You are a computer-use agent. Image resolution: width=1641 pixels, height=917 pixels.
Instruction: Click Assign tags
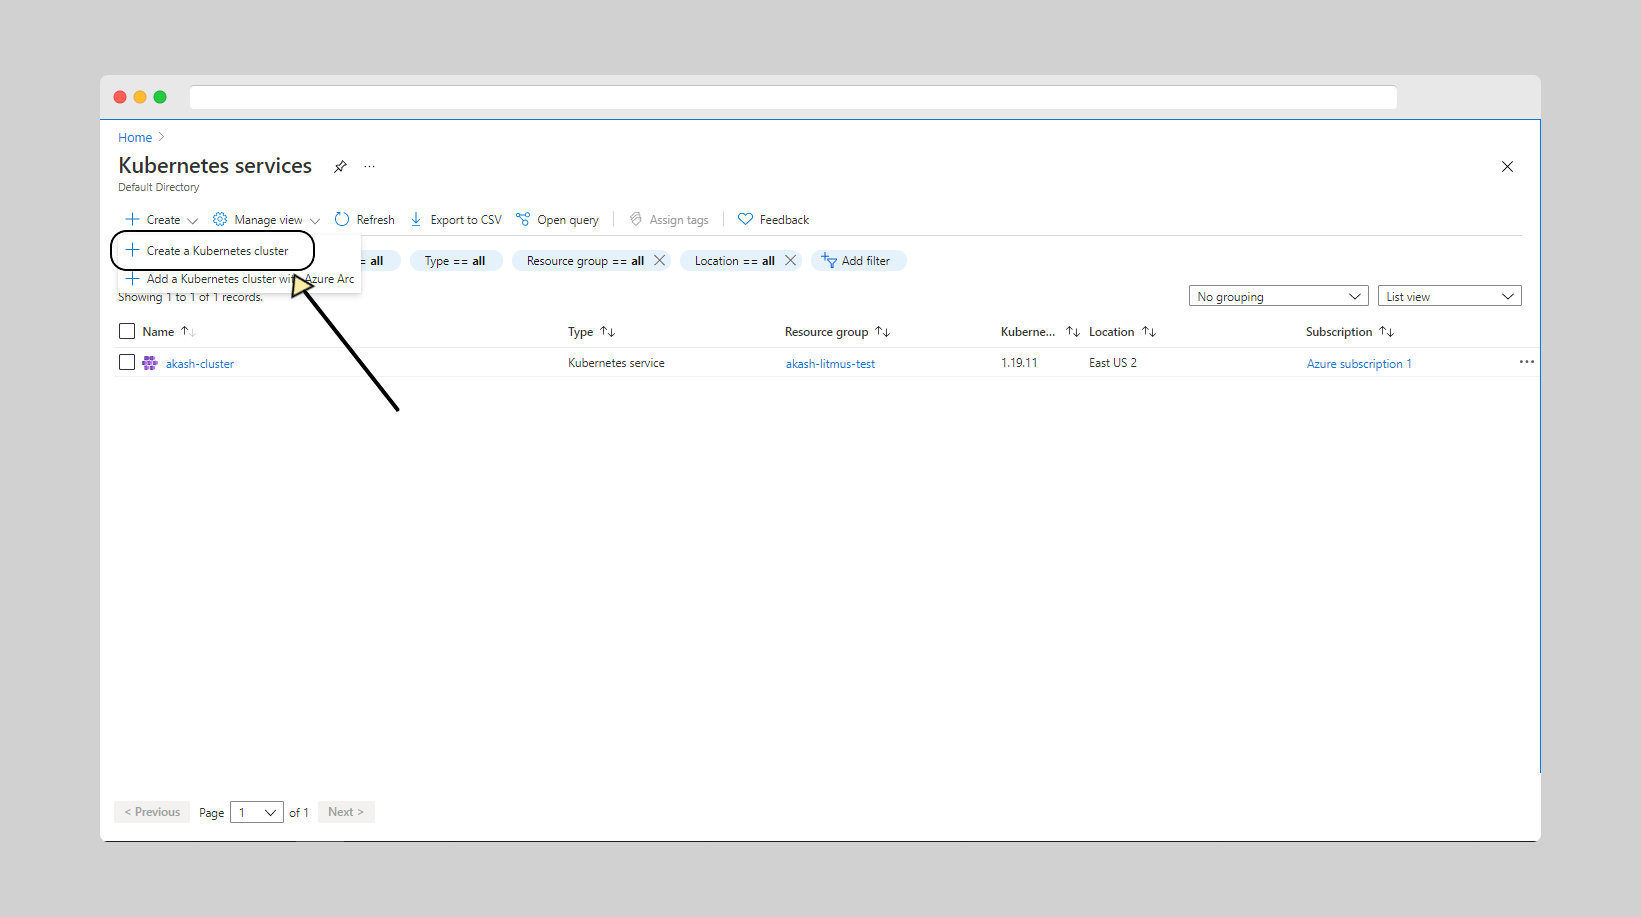pyautogui.click(x=669, y=220)
